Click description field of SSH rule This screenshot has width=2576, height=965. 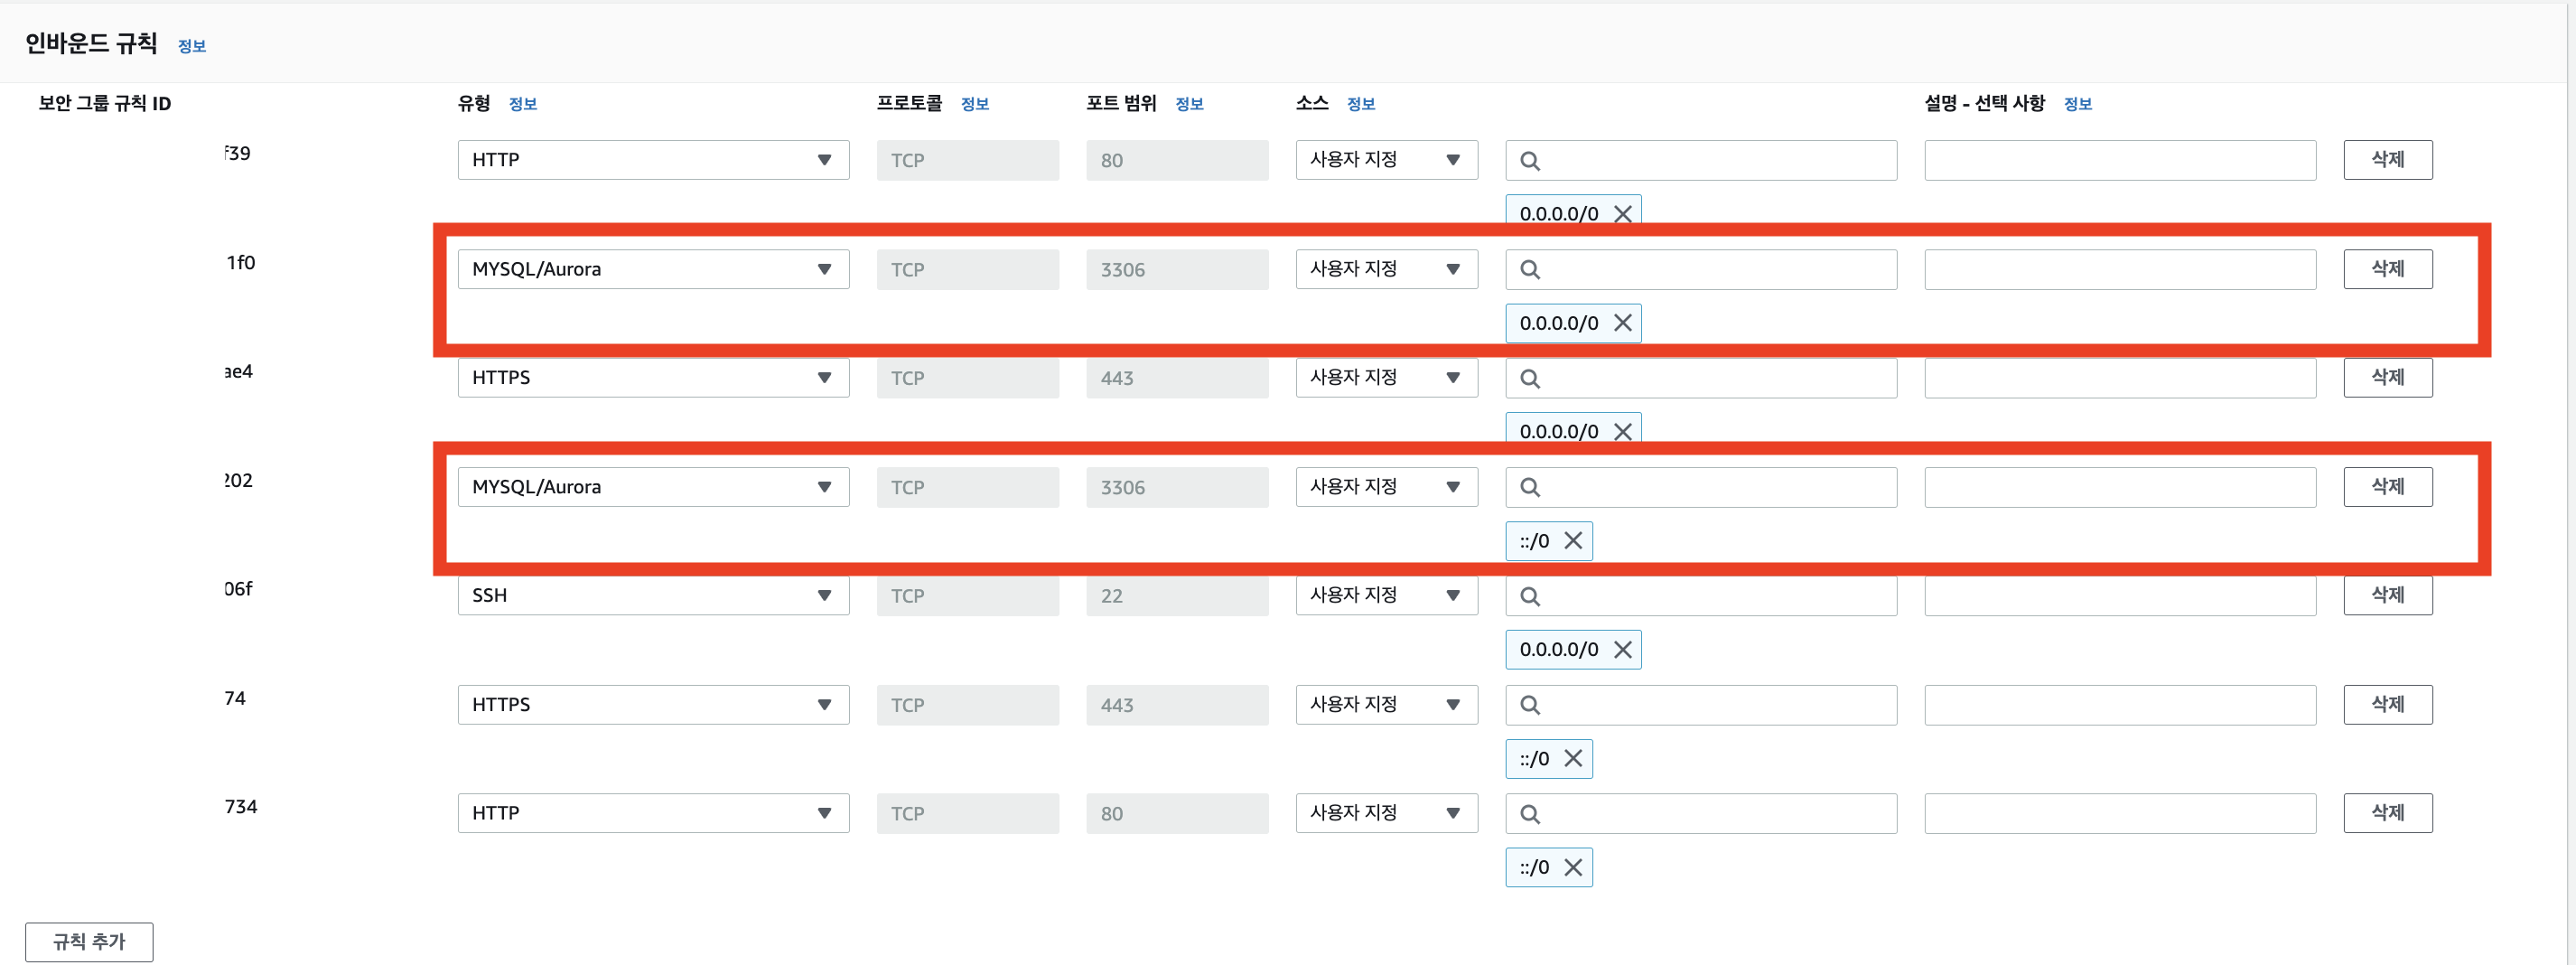(x=2120, y=596)
